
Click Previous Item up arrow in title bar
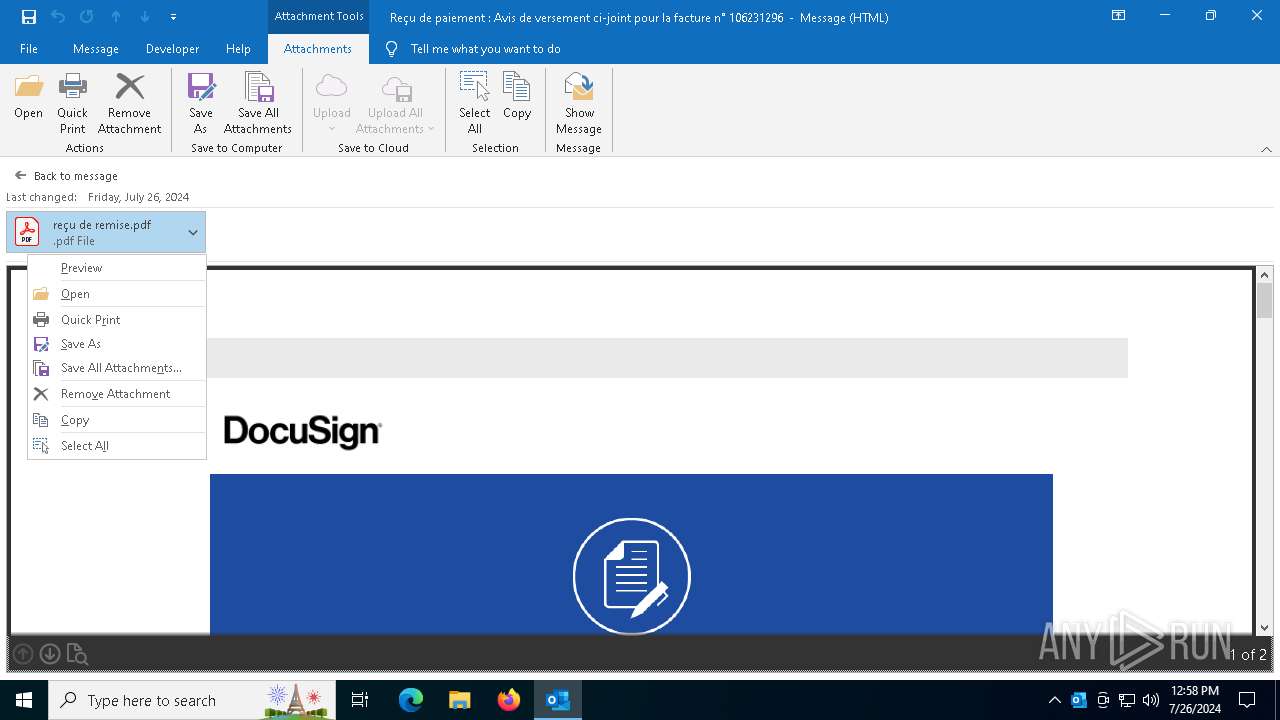coord(116,17)
